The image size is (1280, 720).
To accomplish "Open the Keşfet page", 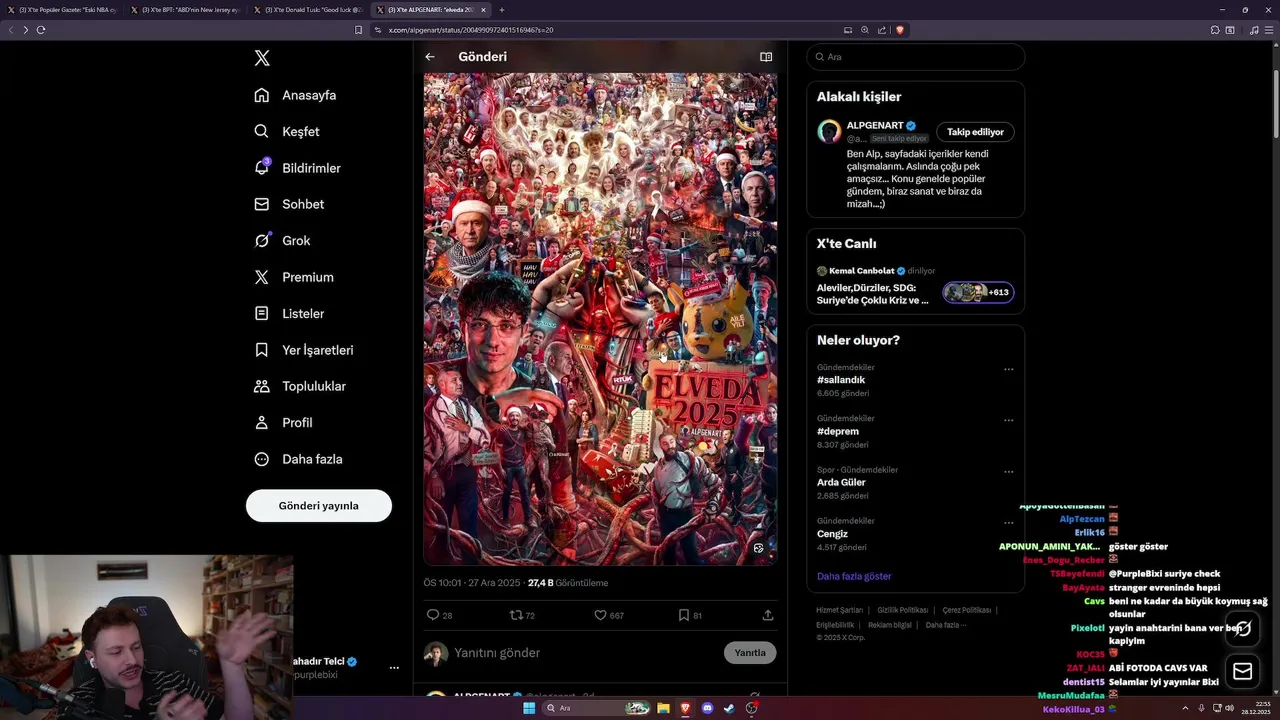I will pyautogui.click(x=287, y=131).
